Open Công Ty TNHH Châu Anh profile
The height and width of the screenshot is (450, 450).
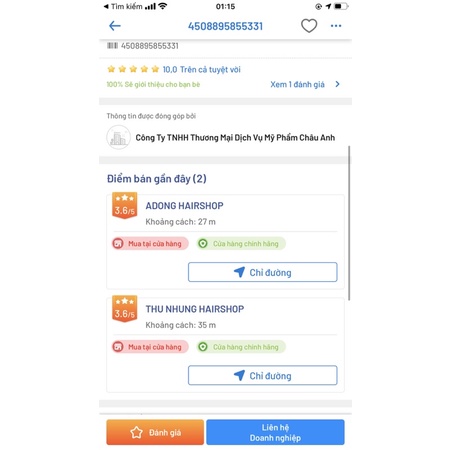[x=235, y=138]
